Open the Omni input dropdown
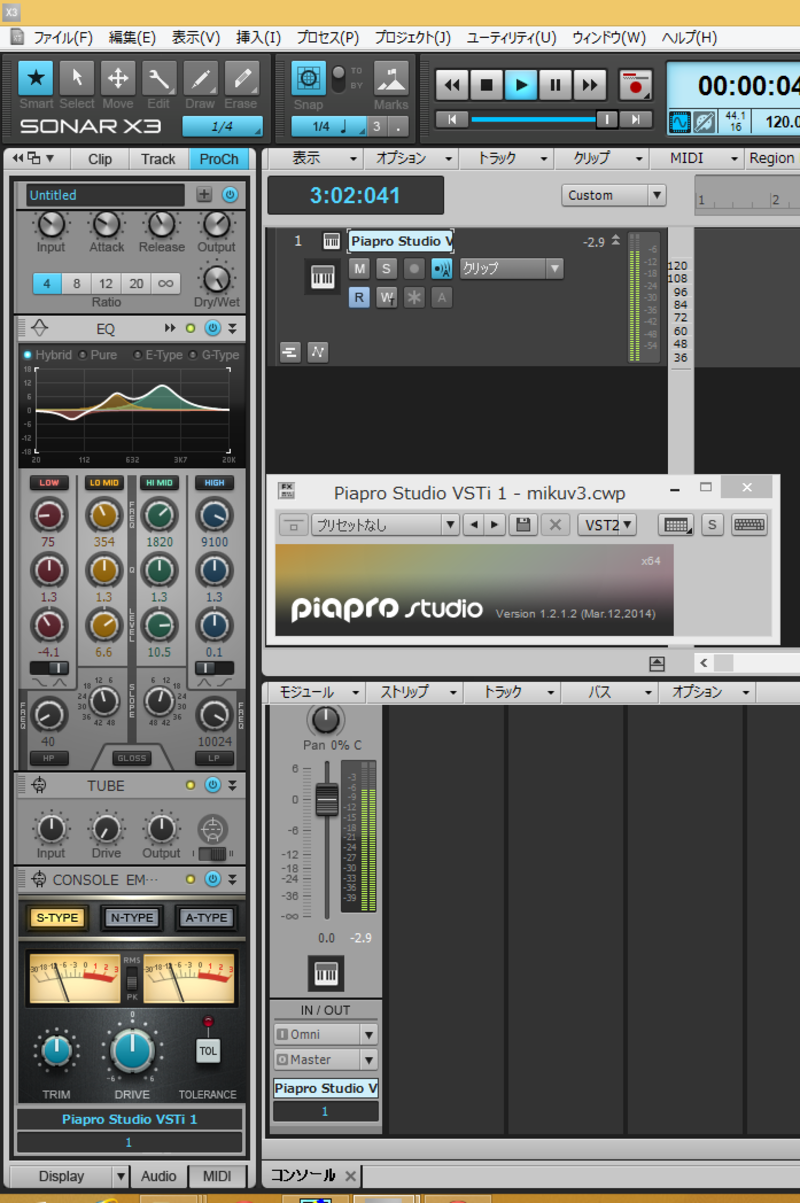 click(x=325, y=1035)
